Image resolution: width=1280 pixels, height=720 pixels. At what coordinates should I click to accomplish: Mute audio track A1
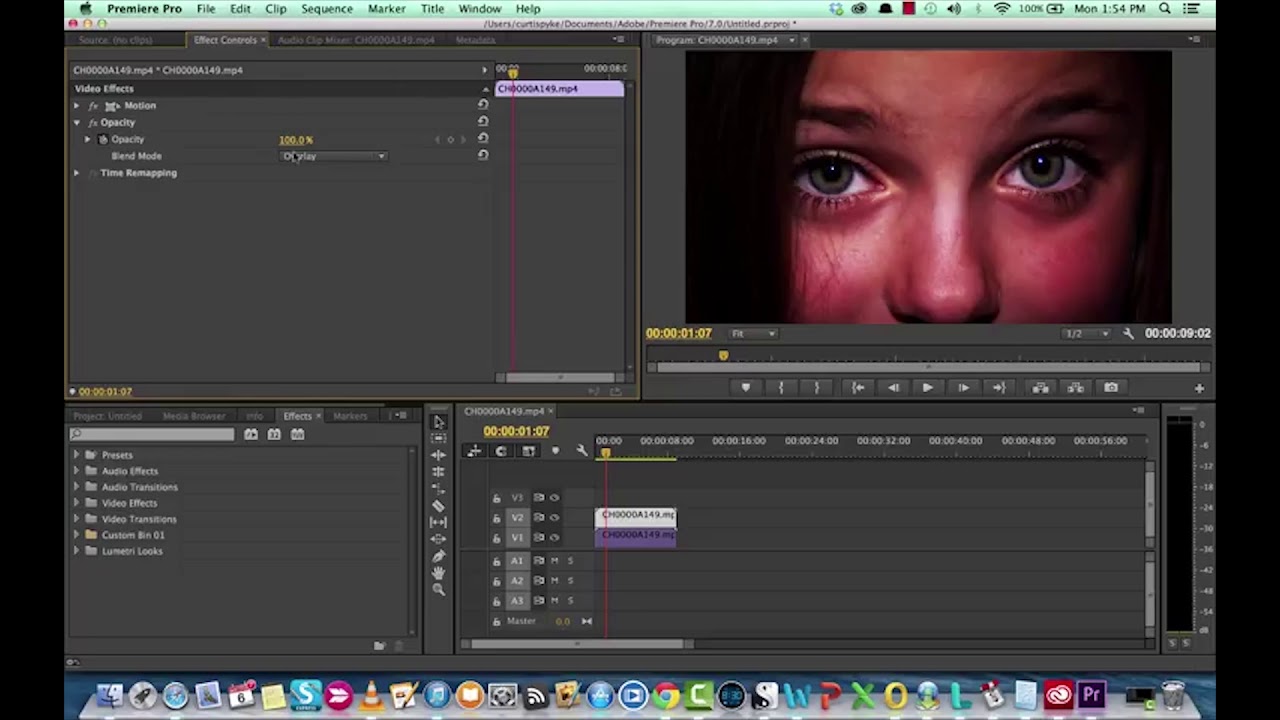pos(555,561)
